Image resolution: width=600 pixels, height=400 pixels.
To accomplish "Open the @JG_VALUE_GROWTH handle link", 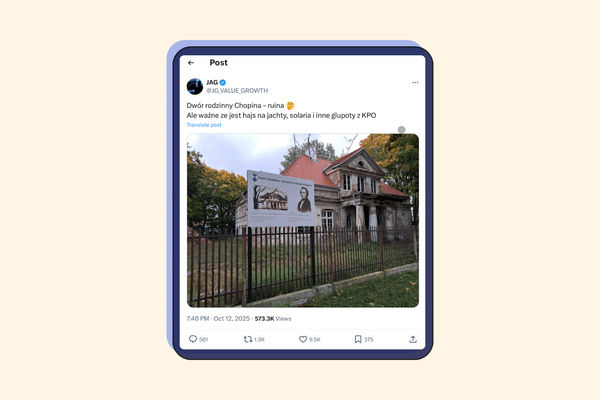I will pos(237,91).
